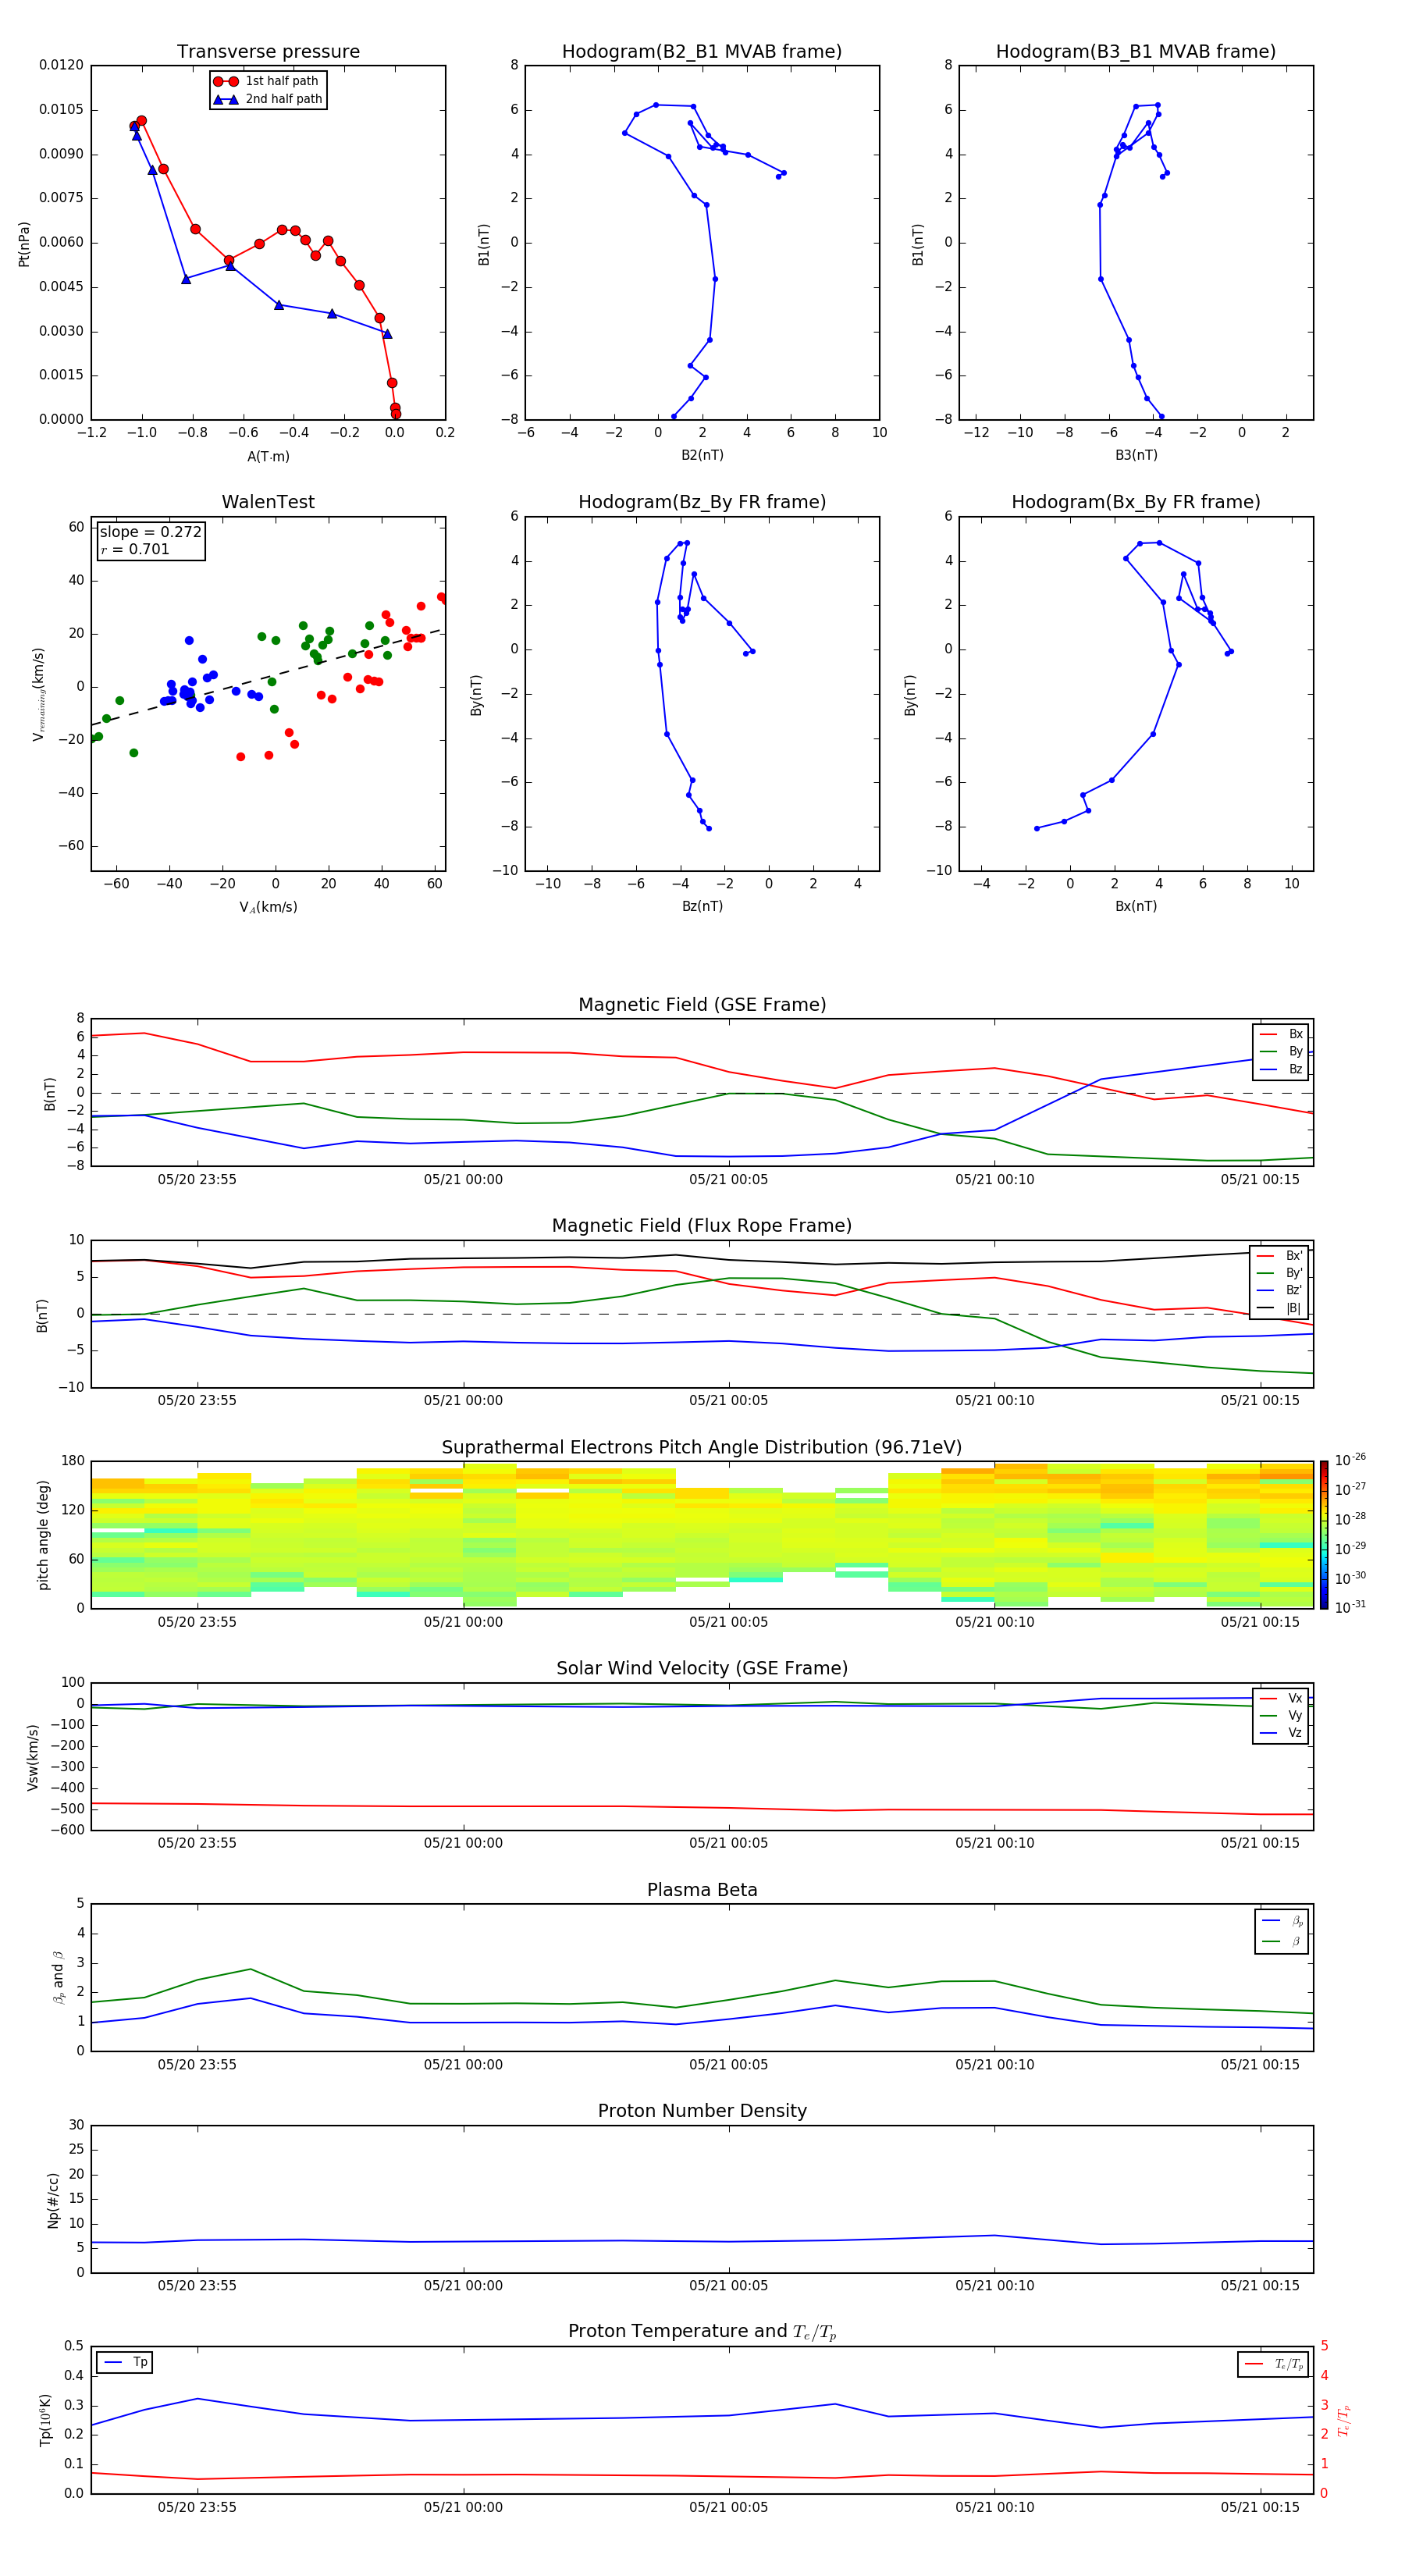Viewport: 1405px width, 2576px height.
Task: Click the 'Hodogram(Bx_By FR frame)' title
Action: [x=1135, y=502]
